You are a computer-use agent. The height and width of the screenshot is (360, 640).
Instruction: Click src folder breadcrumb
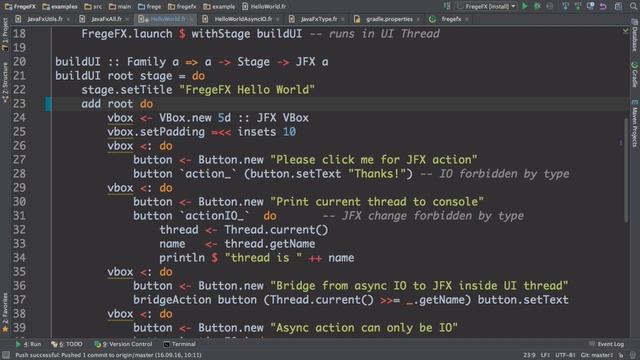point(93,7)
